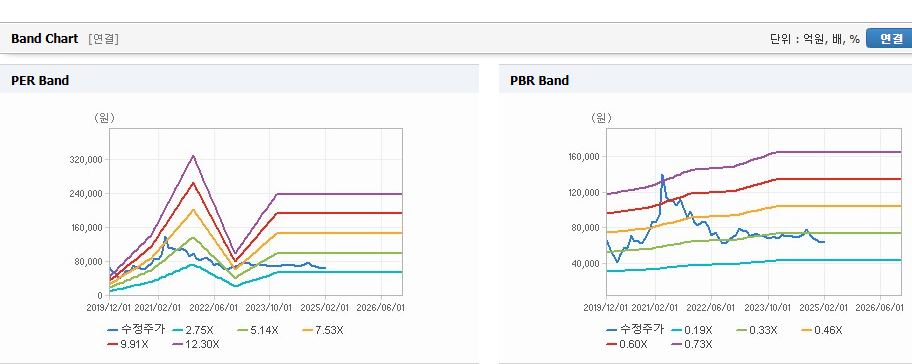This screenshot has width=912, height=364.
Task: Click the Band Chart section heading
Action: (44, 38)
